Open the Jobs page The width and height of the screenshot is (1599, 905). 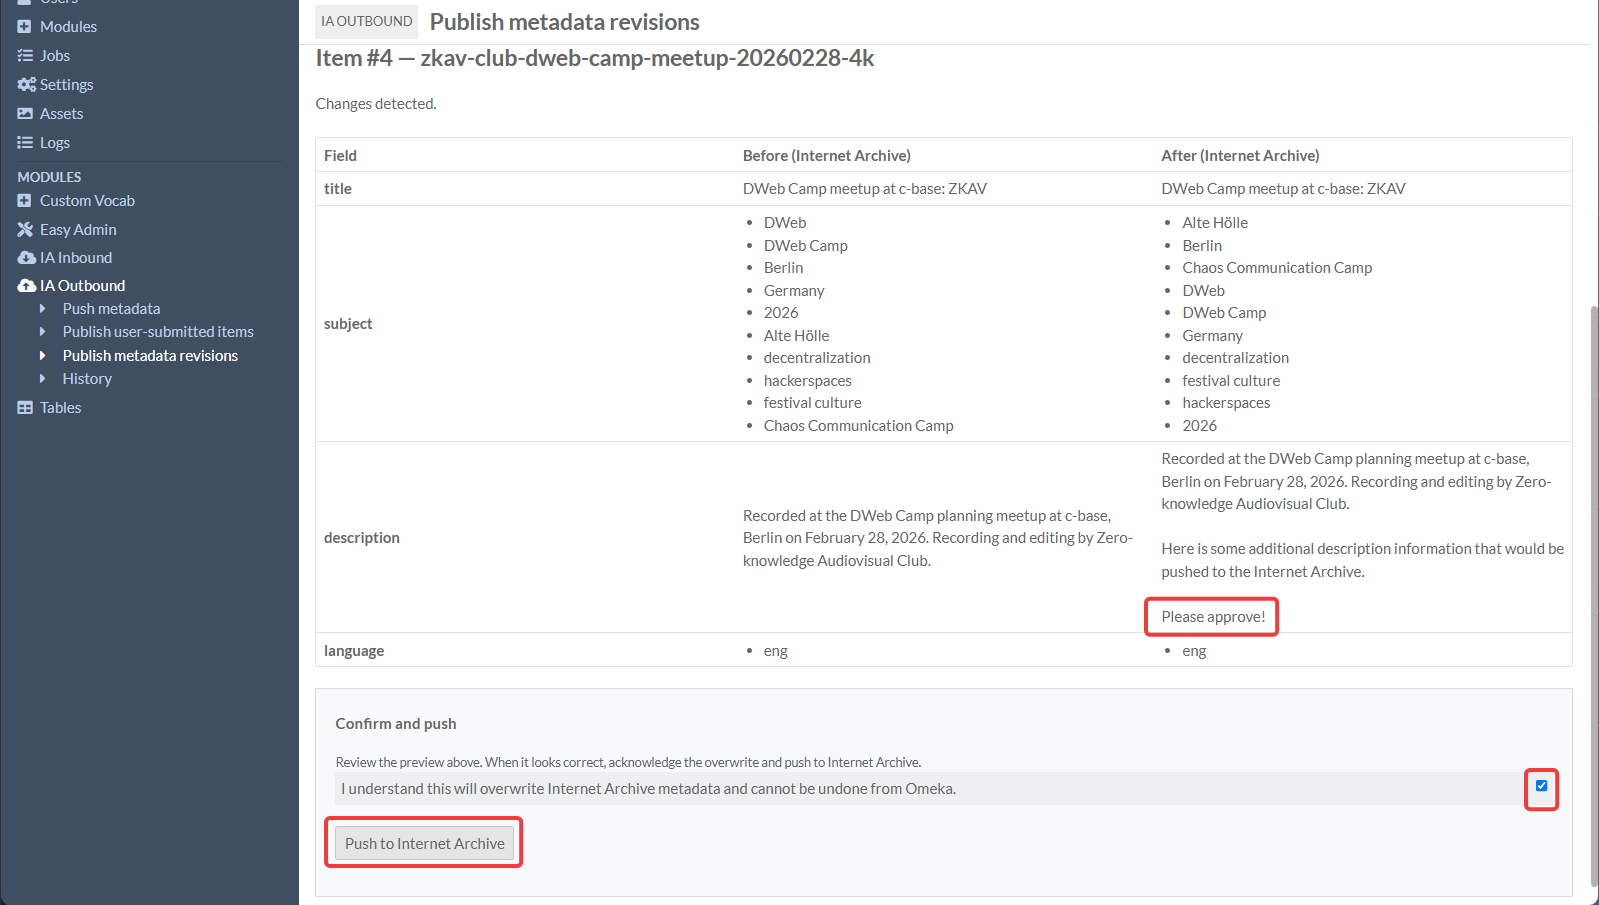click(55, 56)
